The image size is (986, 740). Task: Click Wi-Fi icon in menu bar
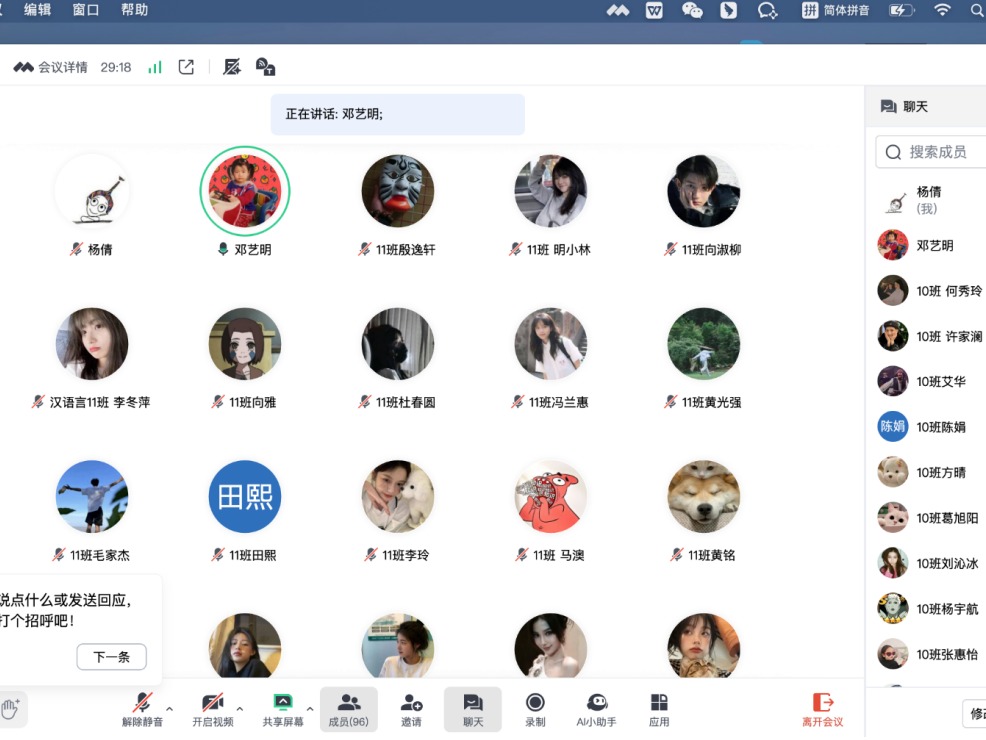point(942,10)
